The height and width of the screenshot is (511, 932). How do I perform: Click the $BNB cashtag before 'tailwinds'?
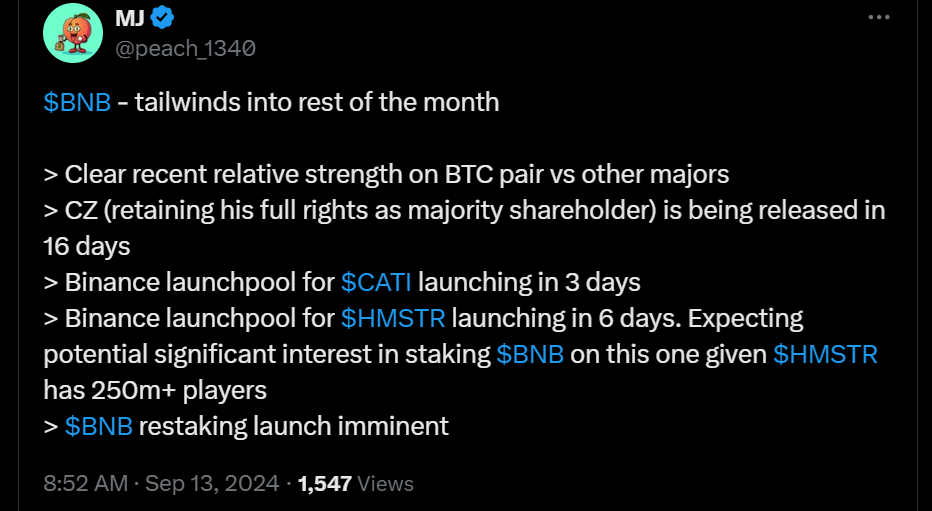point(77,102)
